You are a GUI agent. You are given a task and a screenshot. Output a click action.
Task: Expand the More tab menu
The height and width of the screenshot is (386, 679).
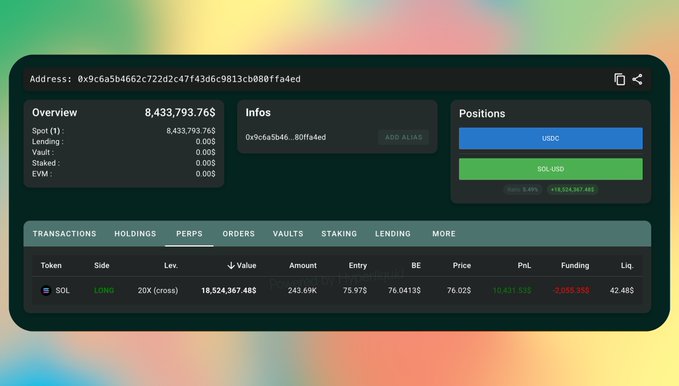tap(444, 234)
